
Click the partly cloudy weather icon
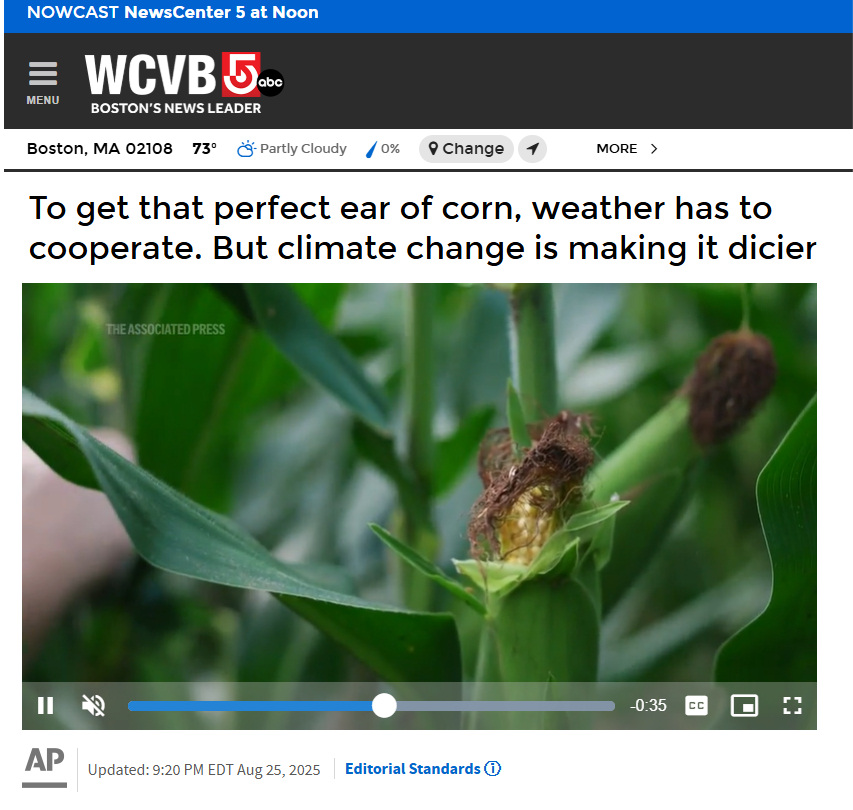(x=246, y=149)
